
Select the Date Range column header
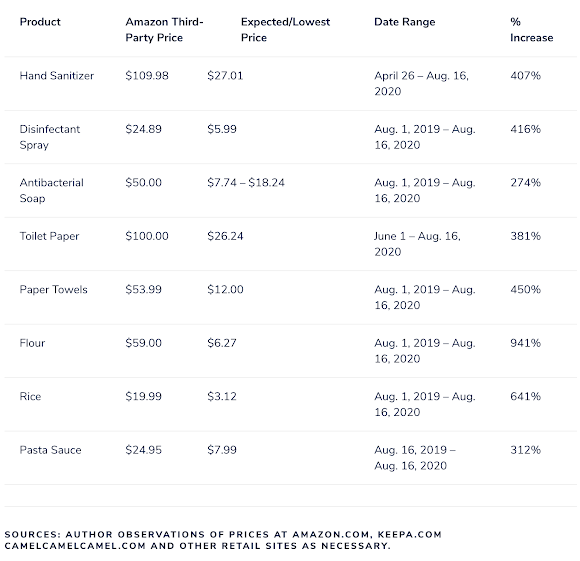[405, 22]
